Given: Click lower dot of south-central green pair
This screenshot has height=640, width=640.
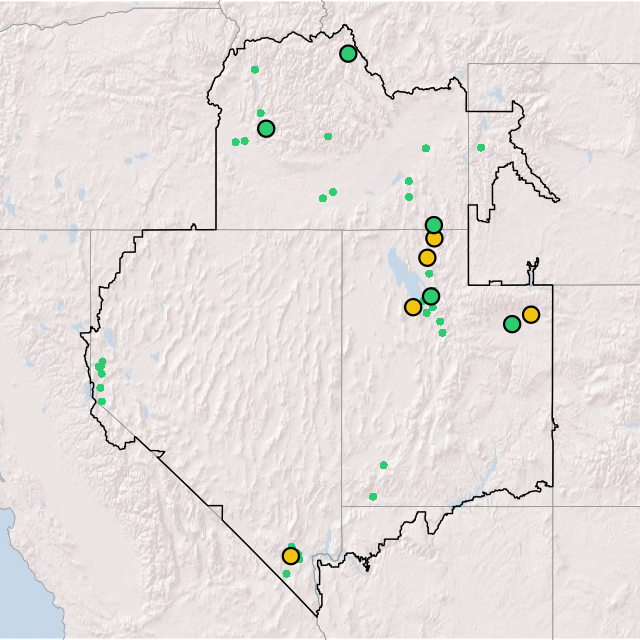Looking at the screenshot, I should [x=373, y=496].
